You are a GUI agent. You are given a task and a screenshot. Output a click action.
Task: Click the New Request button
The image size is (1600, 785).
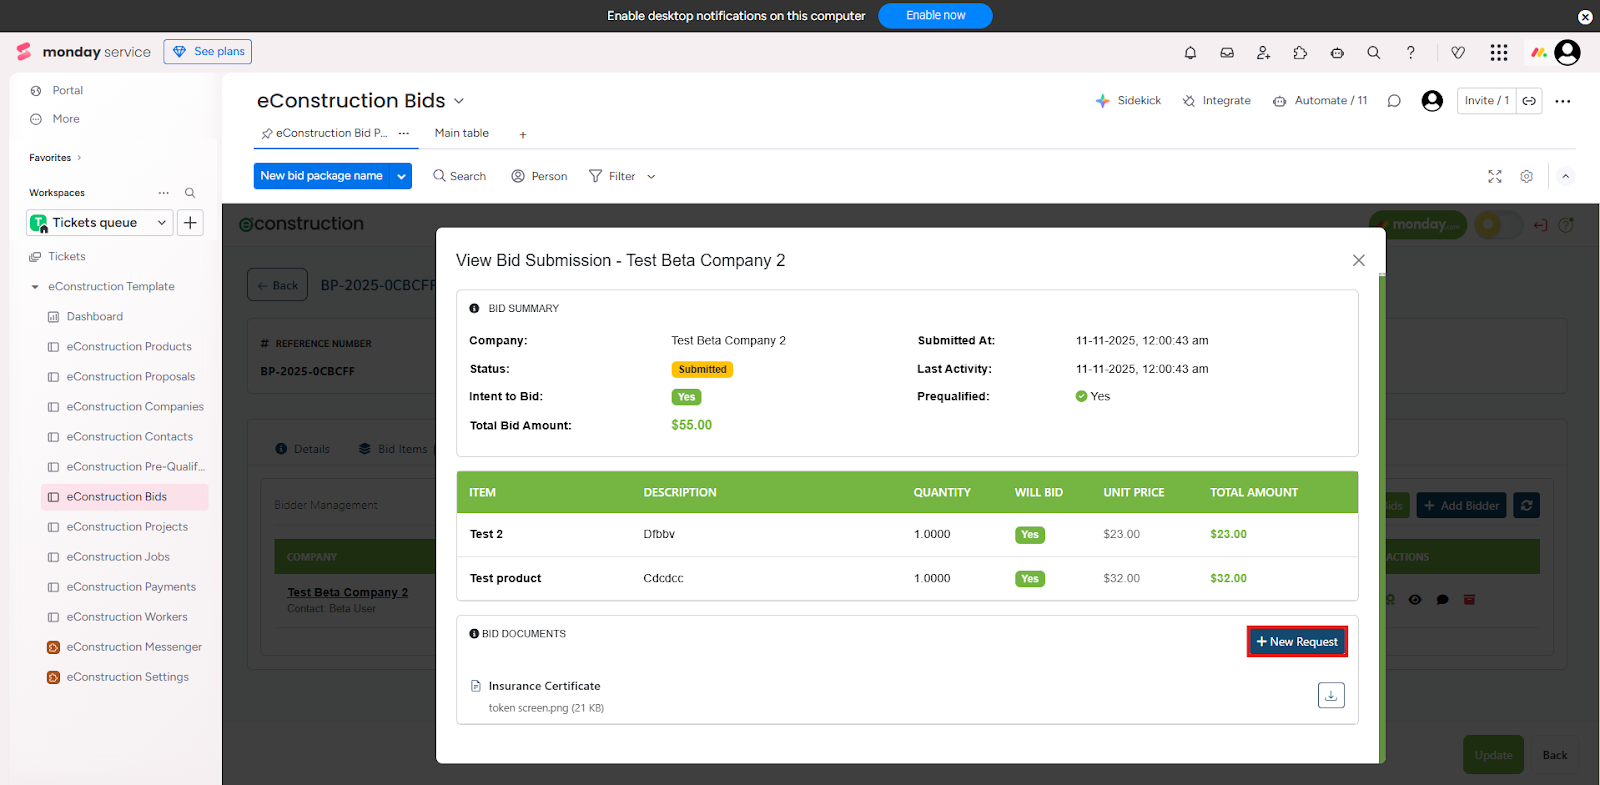point(1296,642)
